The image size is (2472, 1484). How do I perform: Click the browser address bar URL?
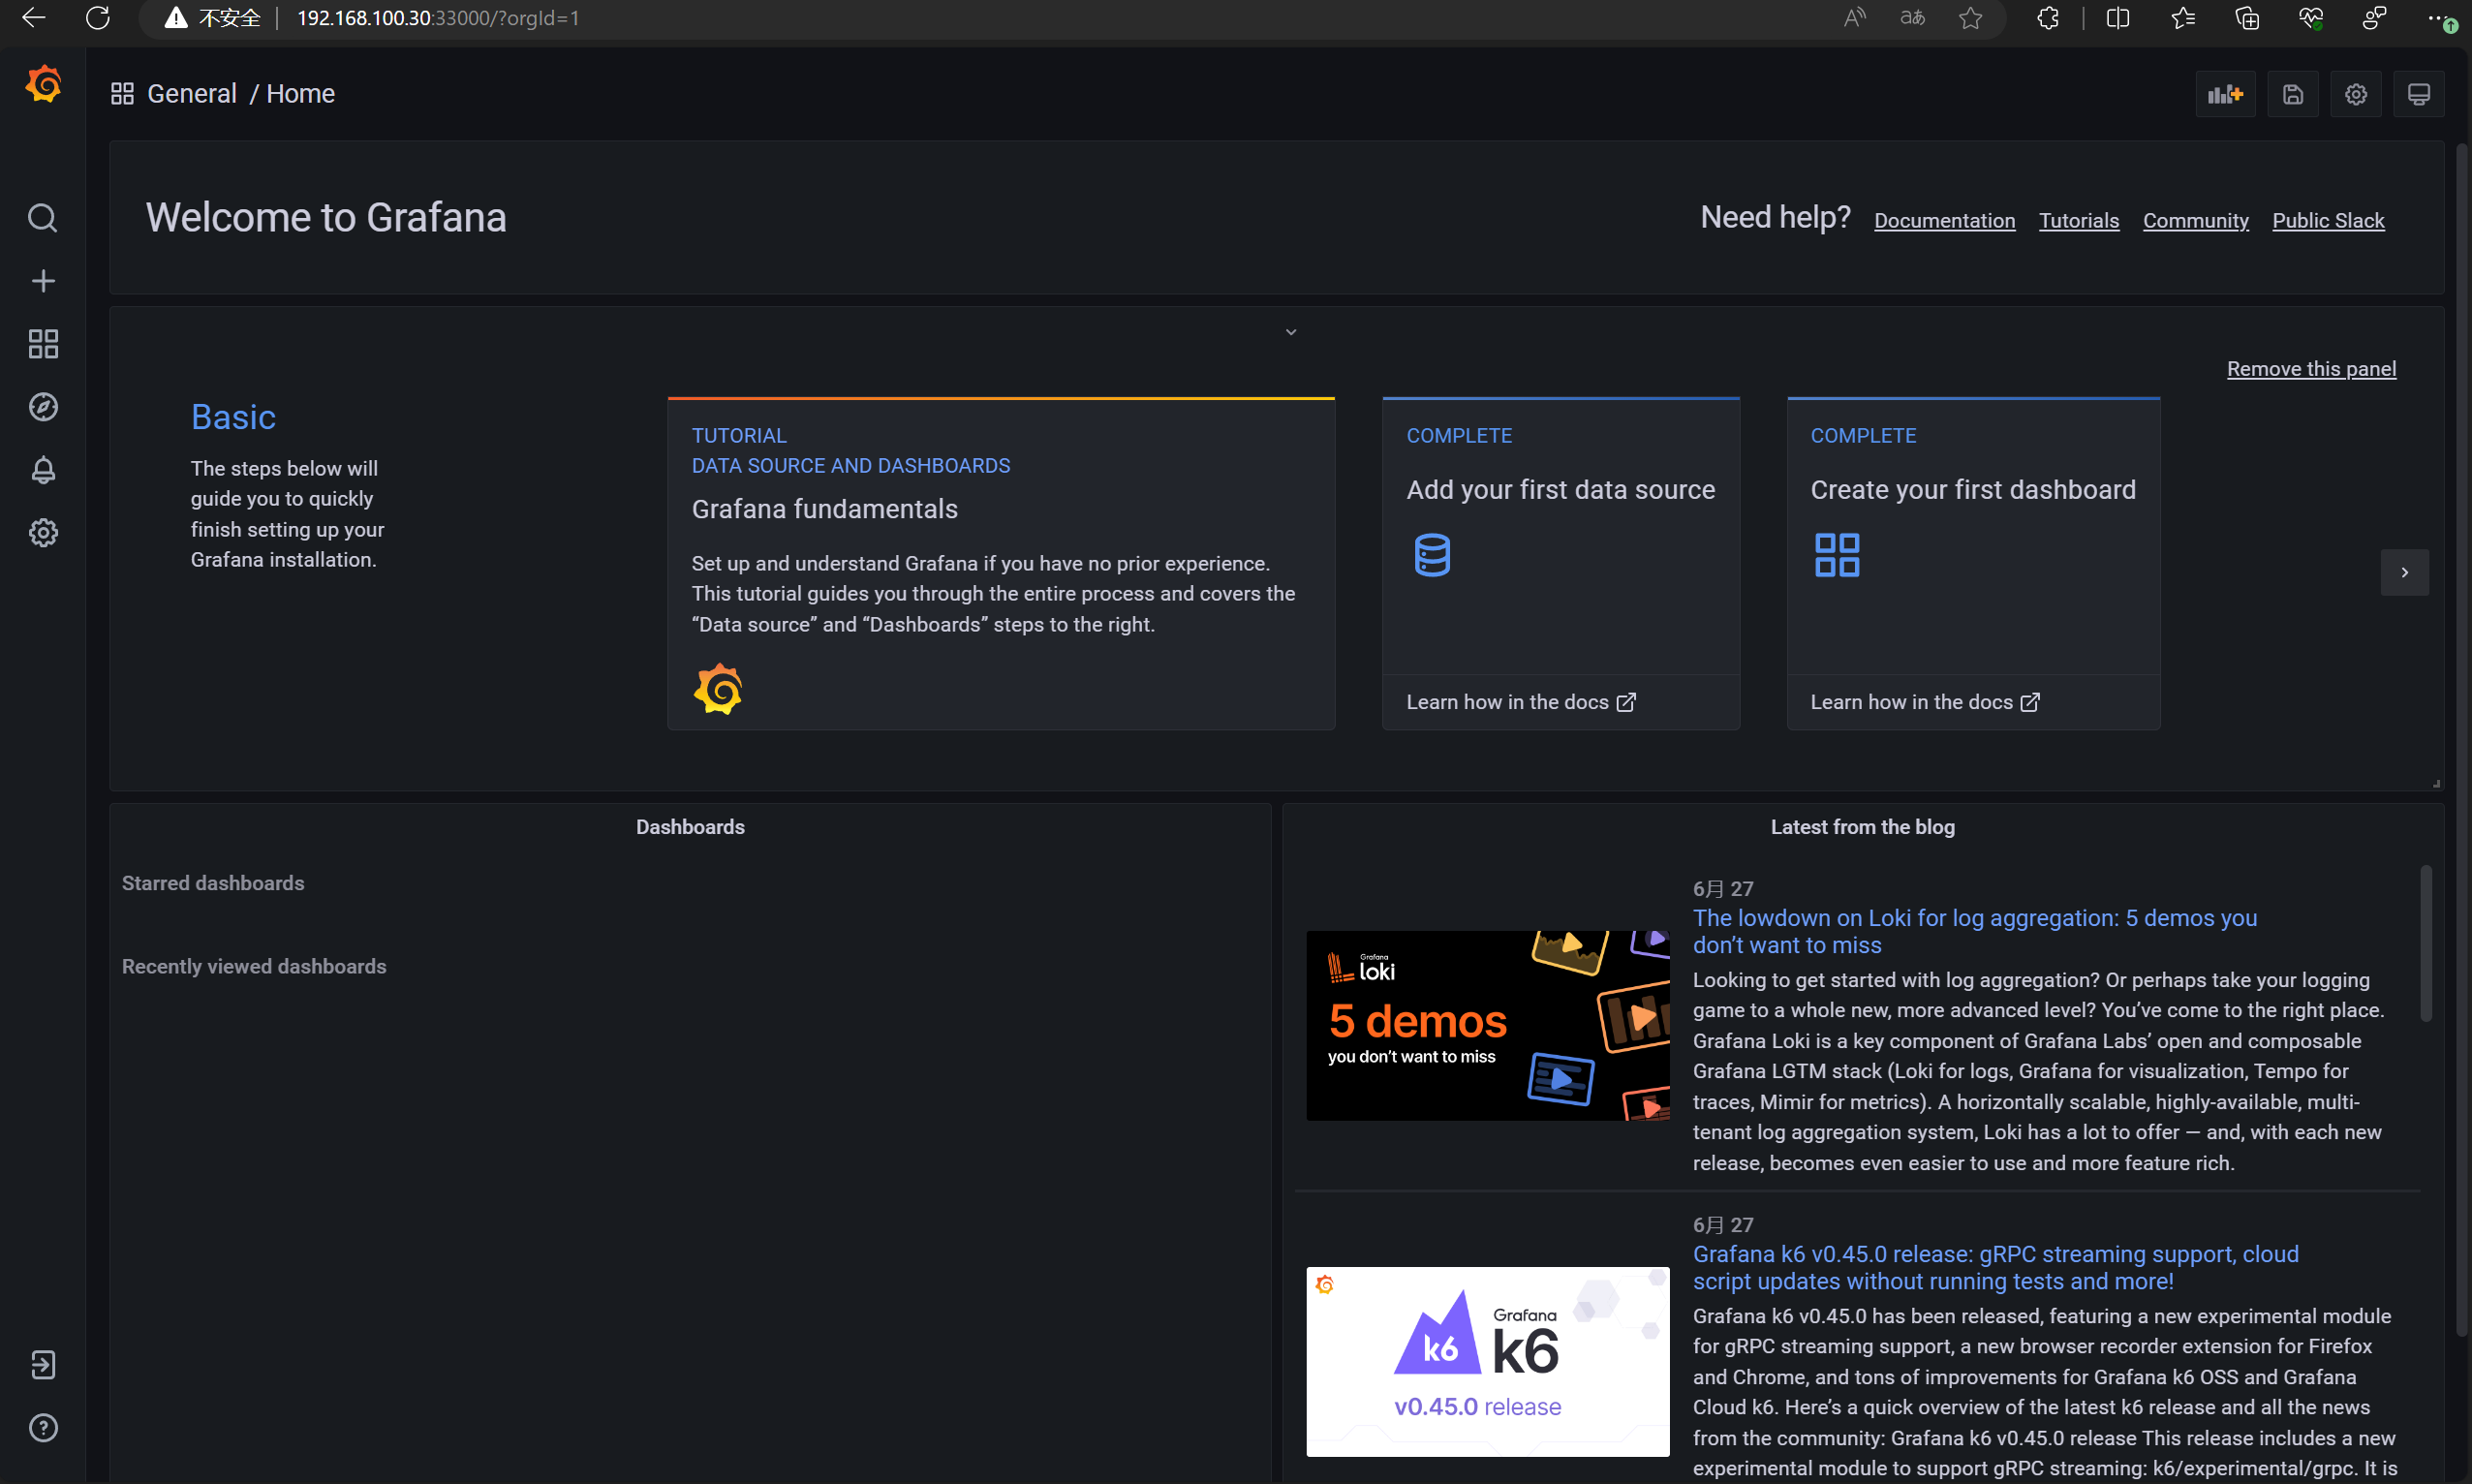click(438, 18)
